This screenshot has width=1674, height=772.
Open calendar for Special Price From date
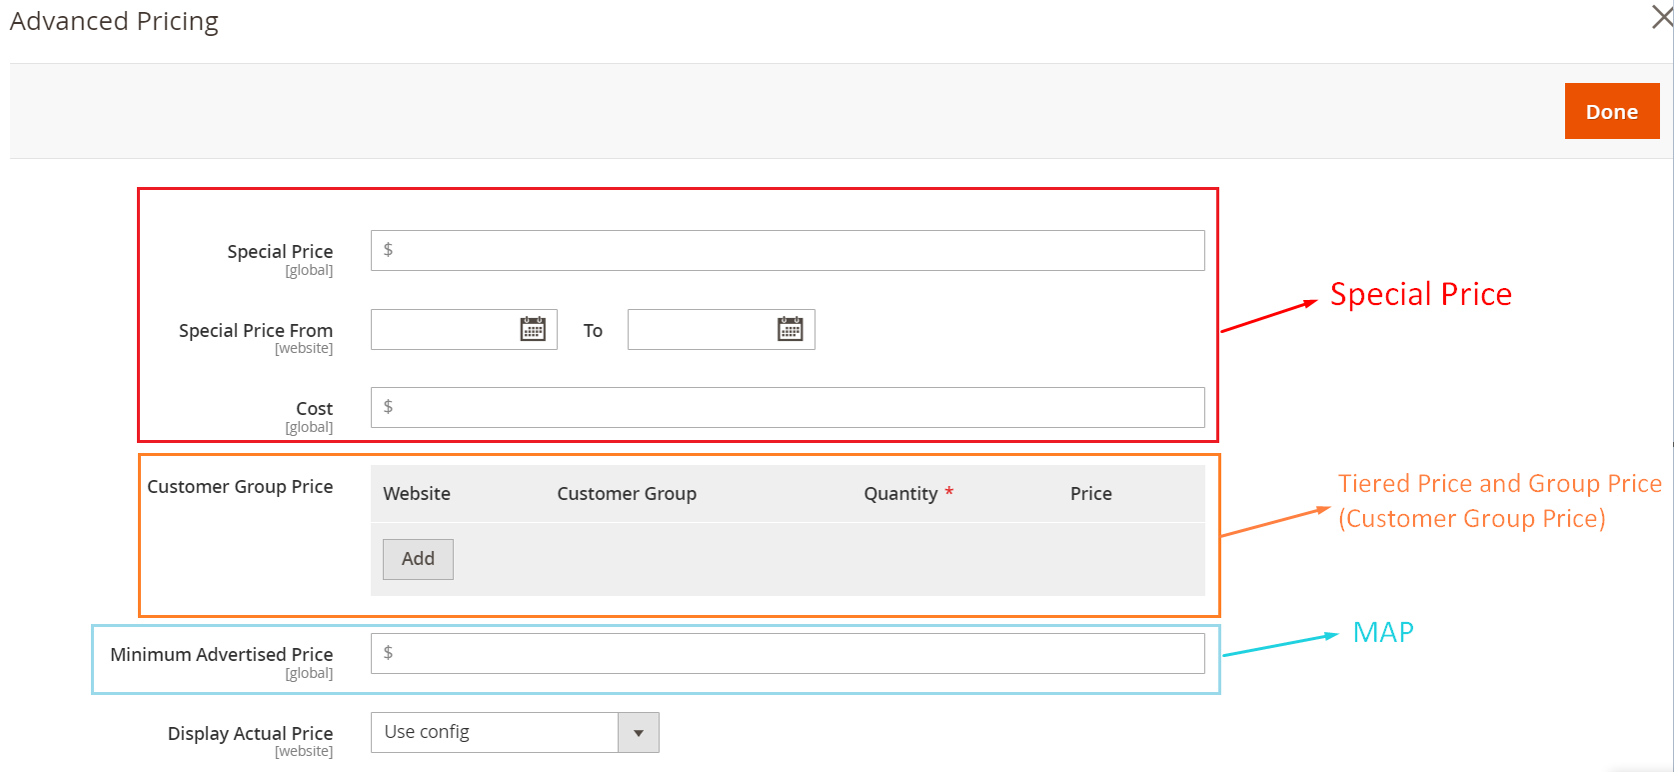click(533, 329)
